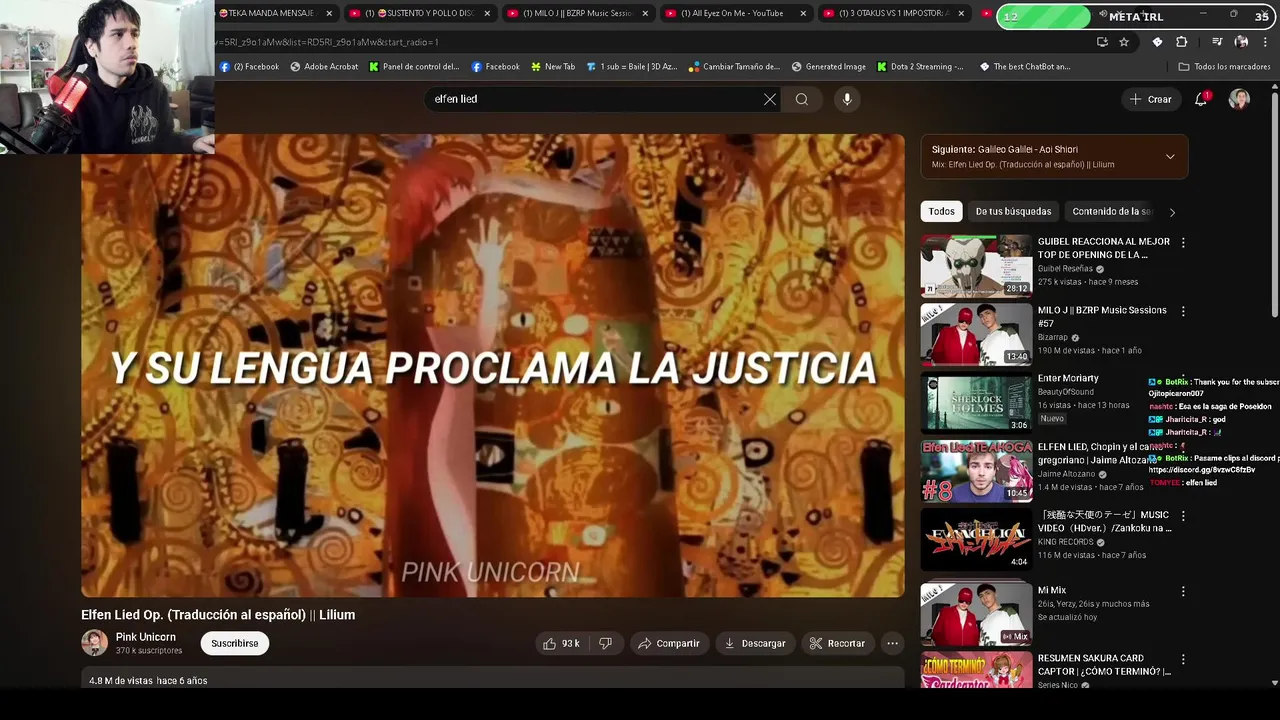Open Resumen Sakura Card Captor title
The height and width of the screenshot is (720, 1280).
[1104, 664]
